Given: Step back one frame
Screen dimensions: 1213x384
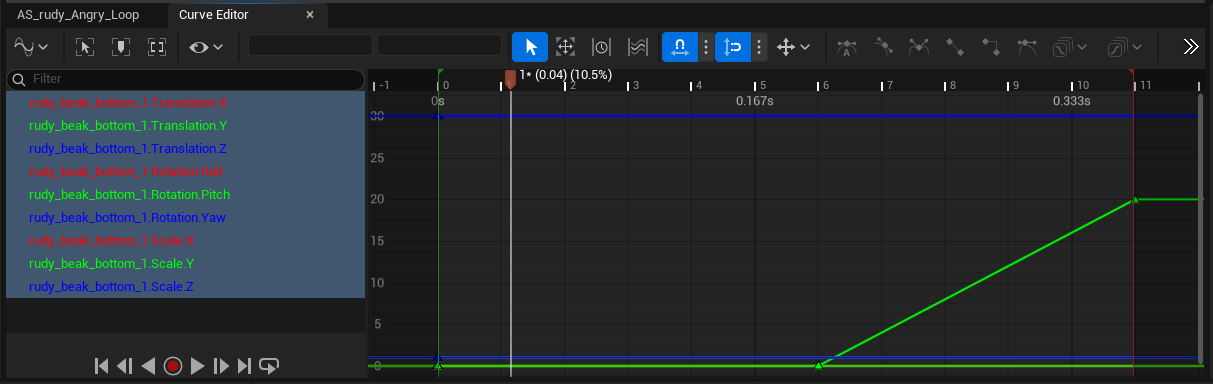Looking at the screenshot, I should point(125,366).
